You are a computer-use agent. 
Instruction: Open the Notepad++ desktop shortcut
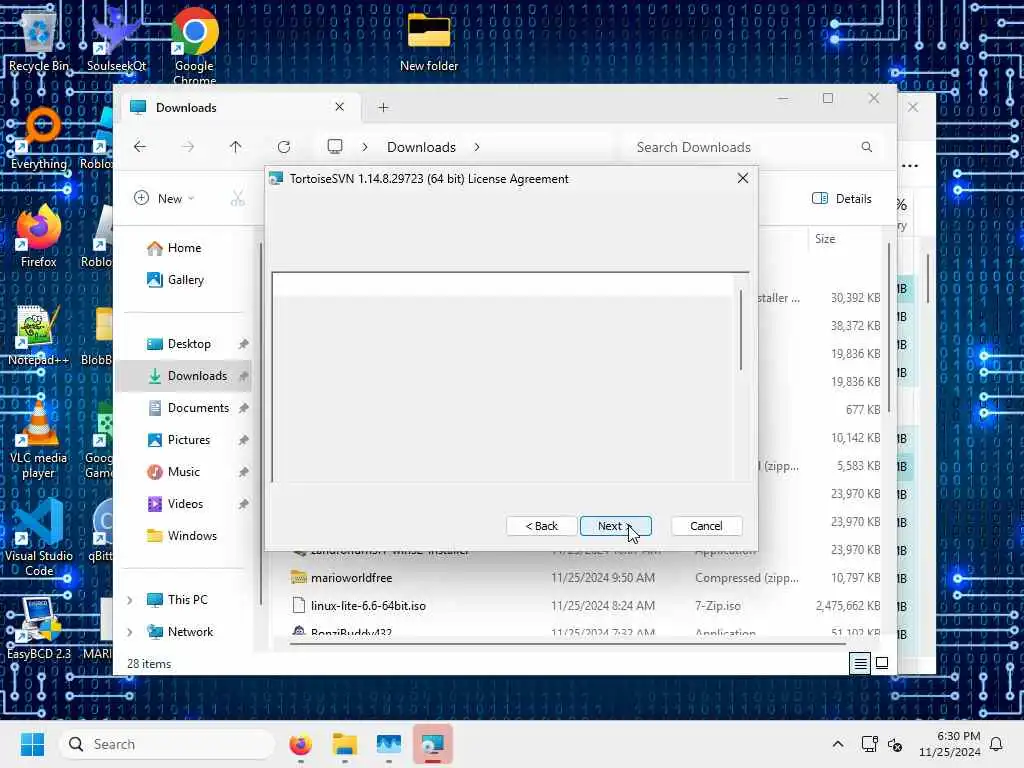(x=39, y=334)
